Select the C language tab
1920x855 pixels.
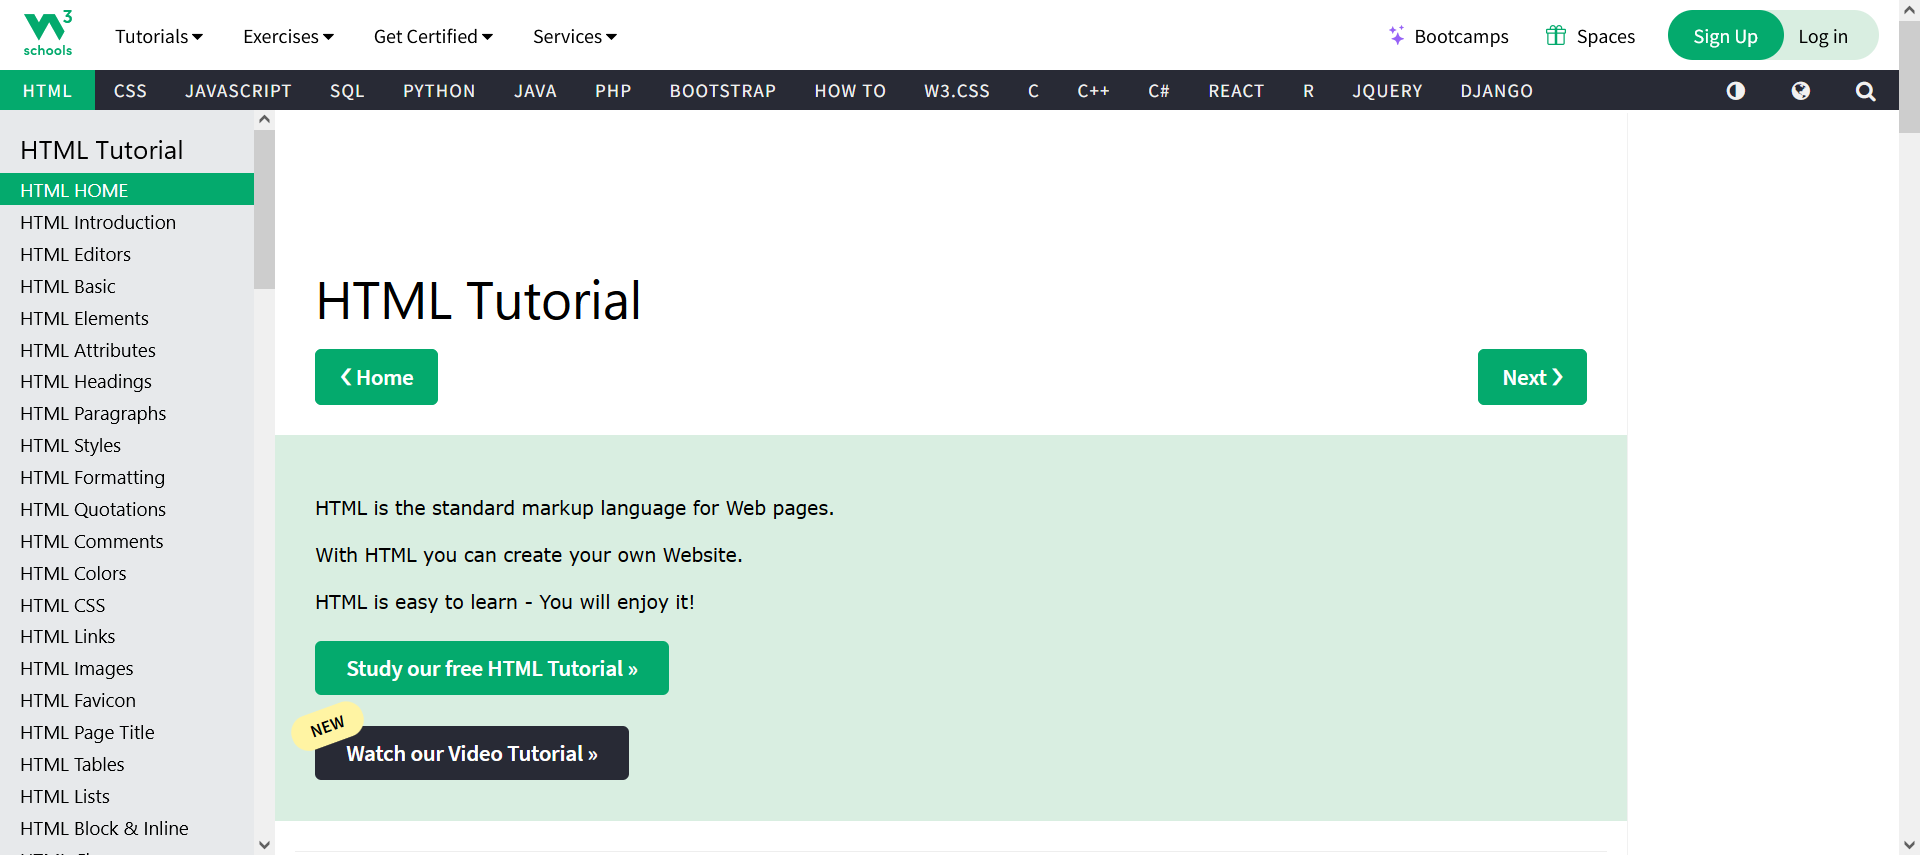point(1033,90)
